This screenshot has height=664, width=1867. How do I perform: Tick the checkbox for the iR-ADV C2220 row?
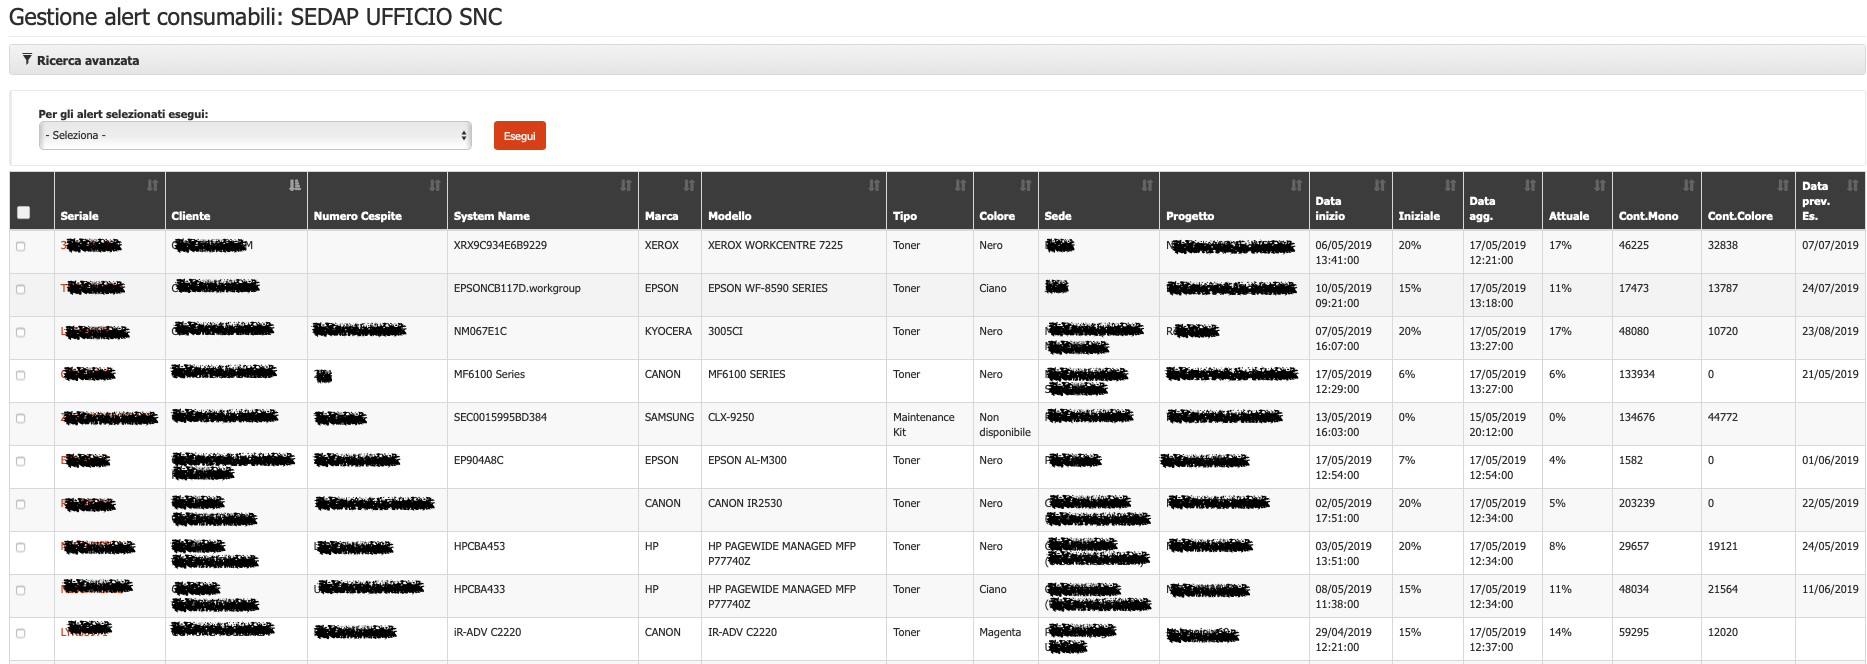[x=21, y=633]
